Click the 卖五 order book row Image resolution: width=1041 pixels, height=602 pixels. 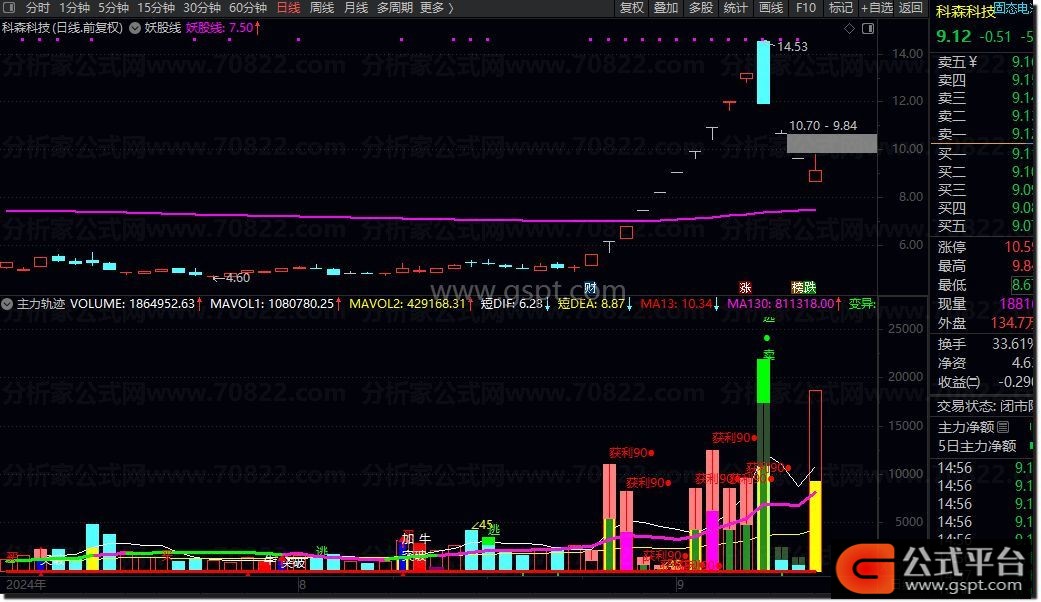[x=985, y=62]
